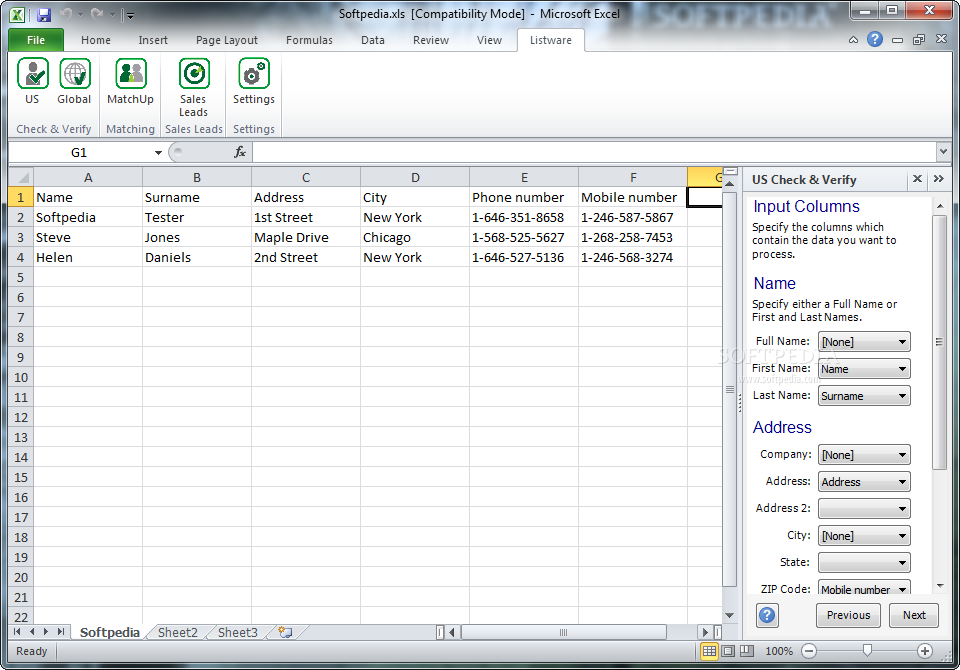960x670 pixels.
Task: Minimize the ribbon with the caret icon
Action: pos(853,40)
